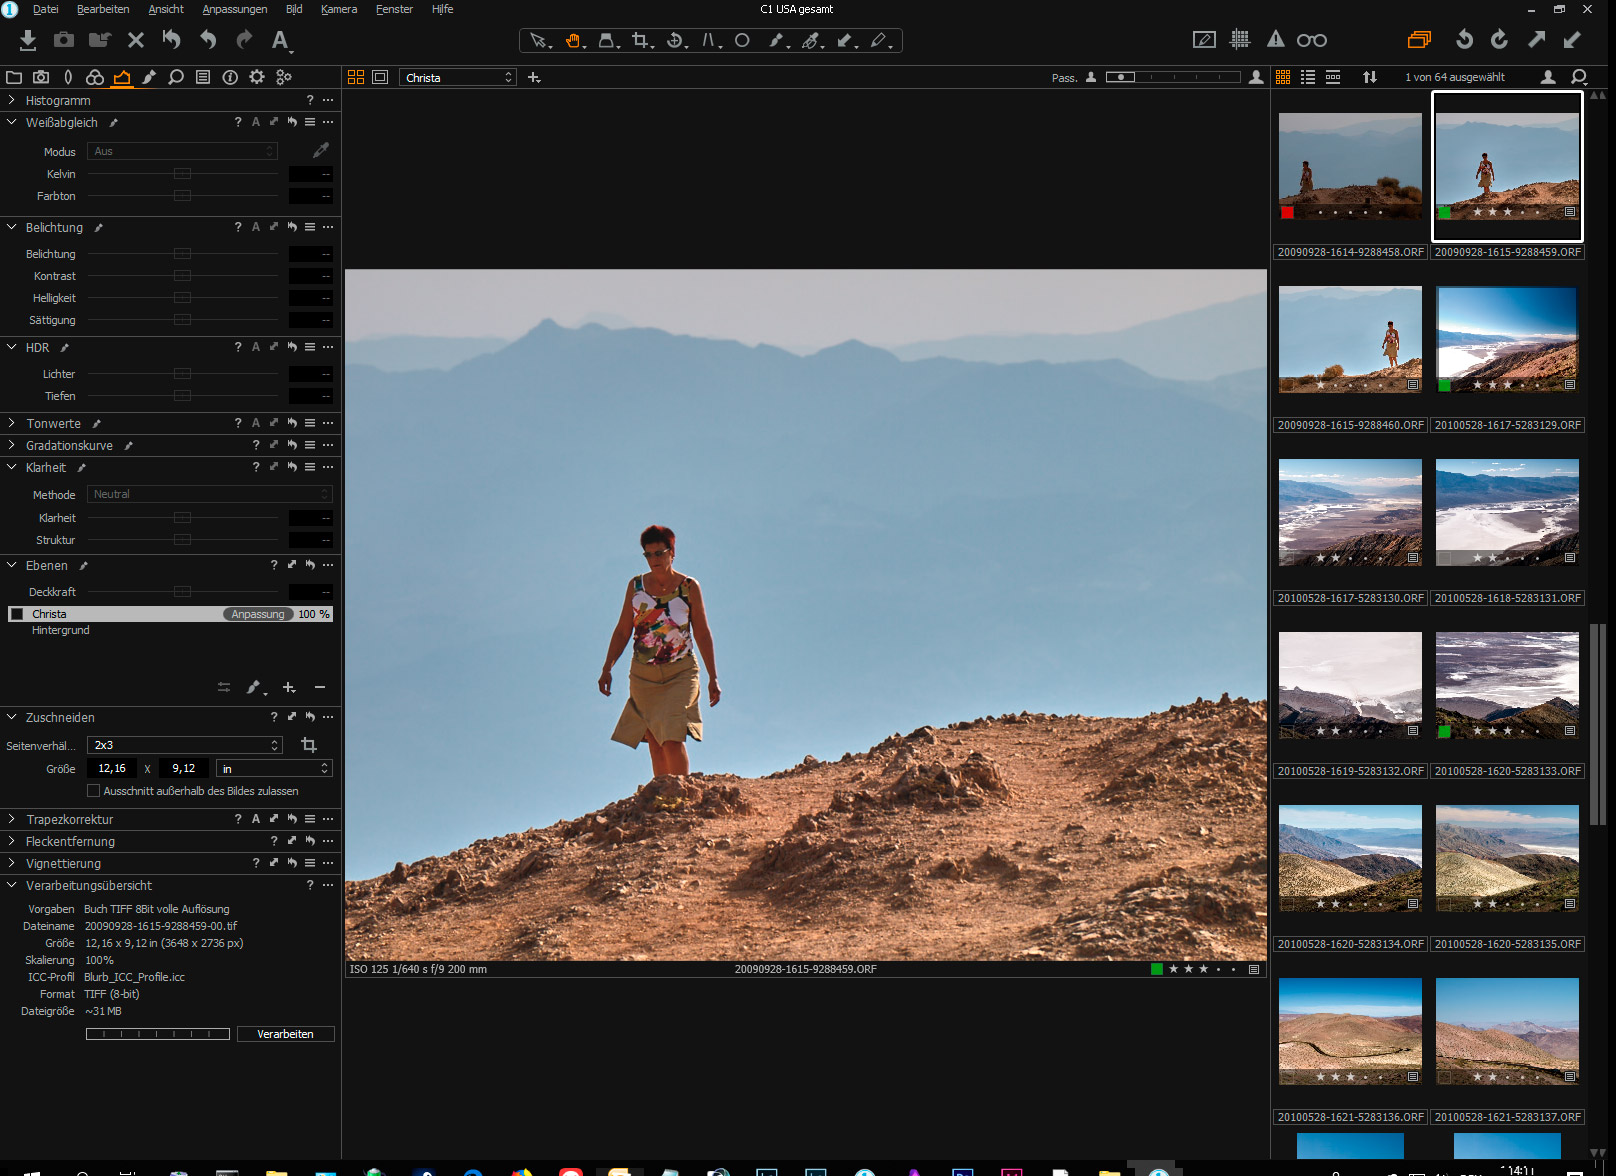
Task: Open the Christa layer selector dropdown
Action: [458, 77]
